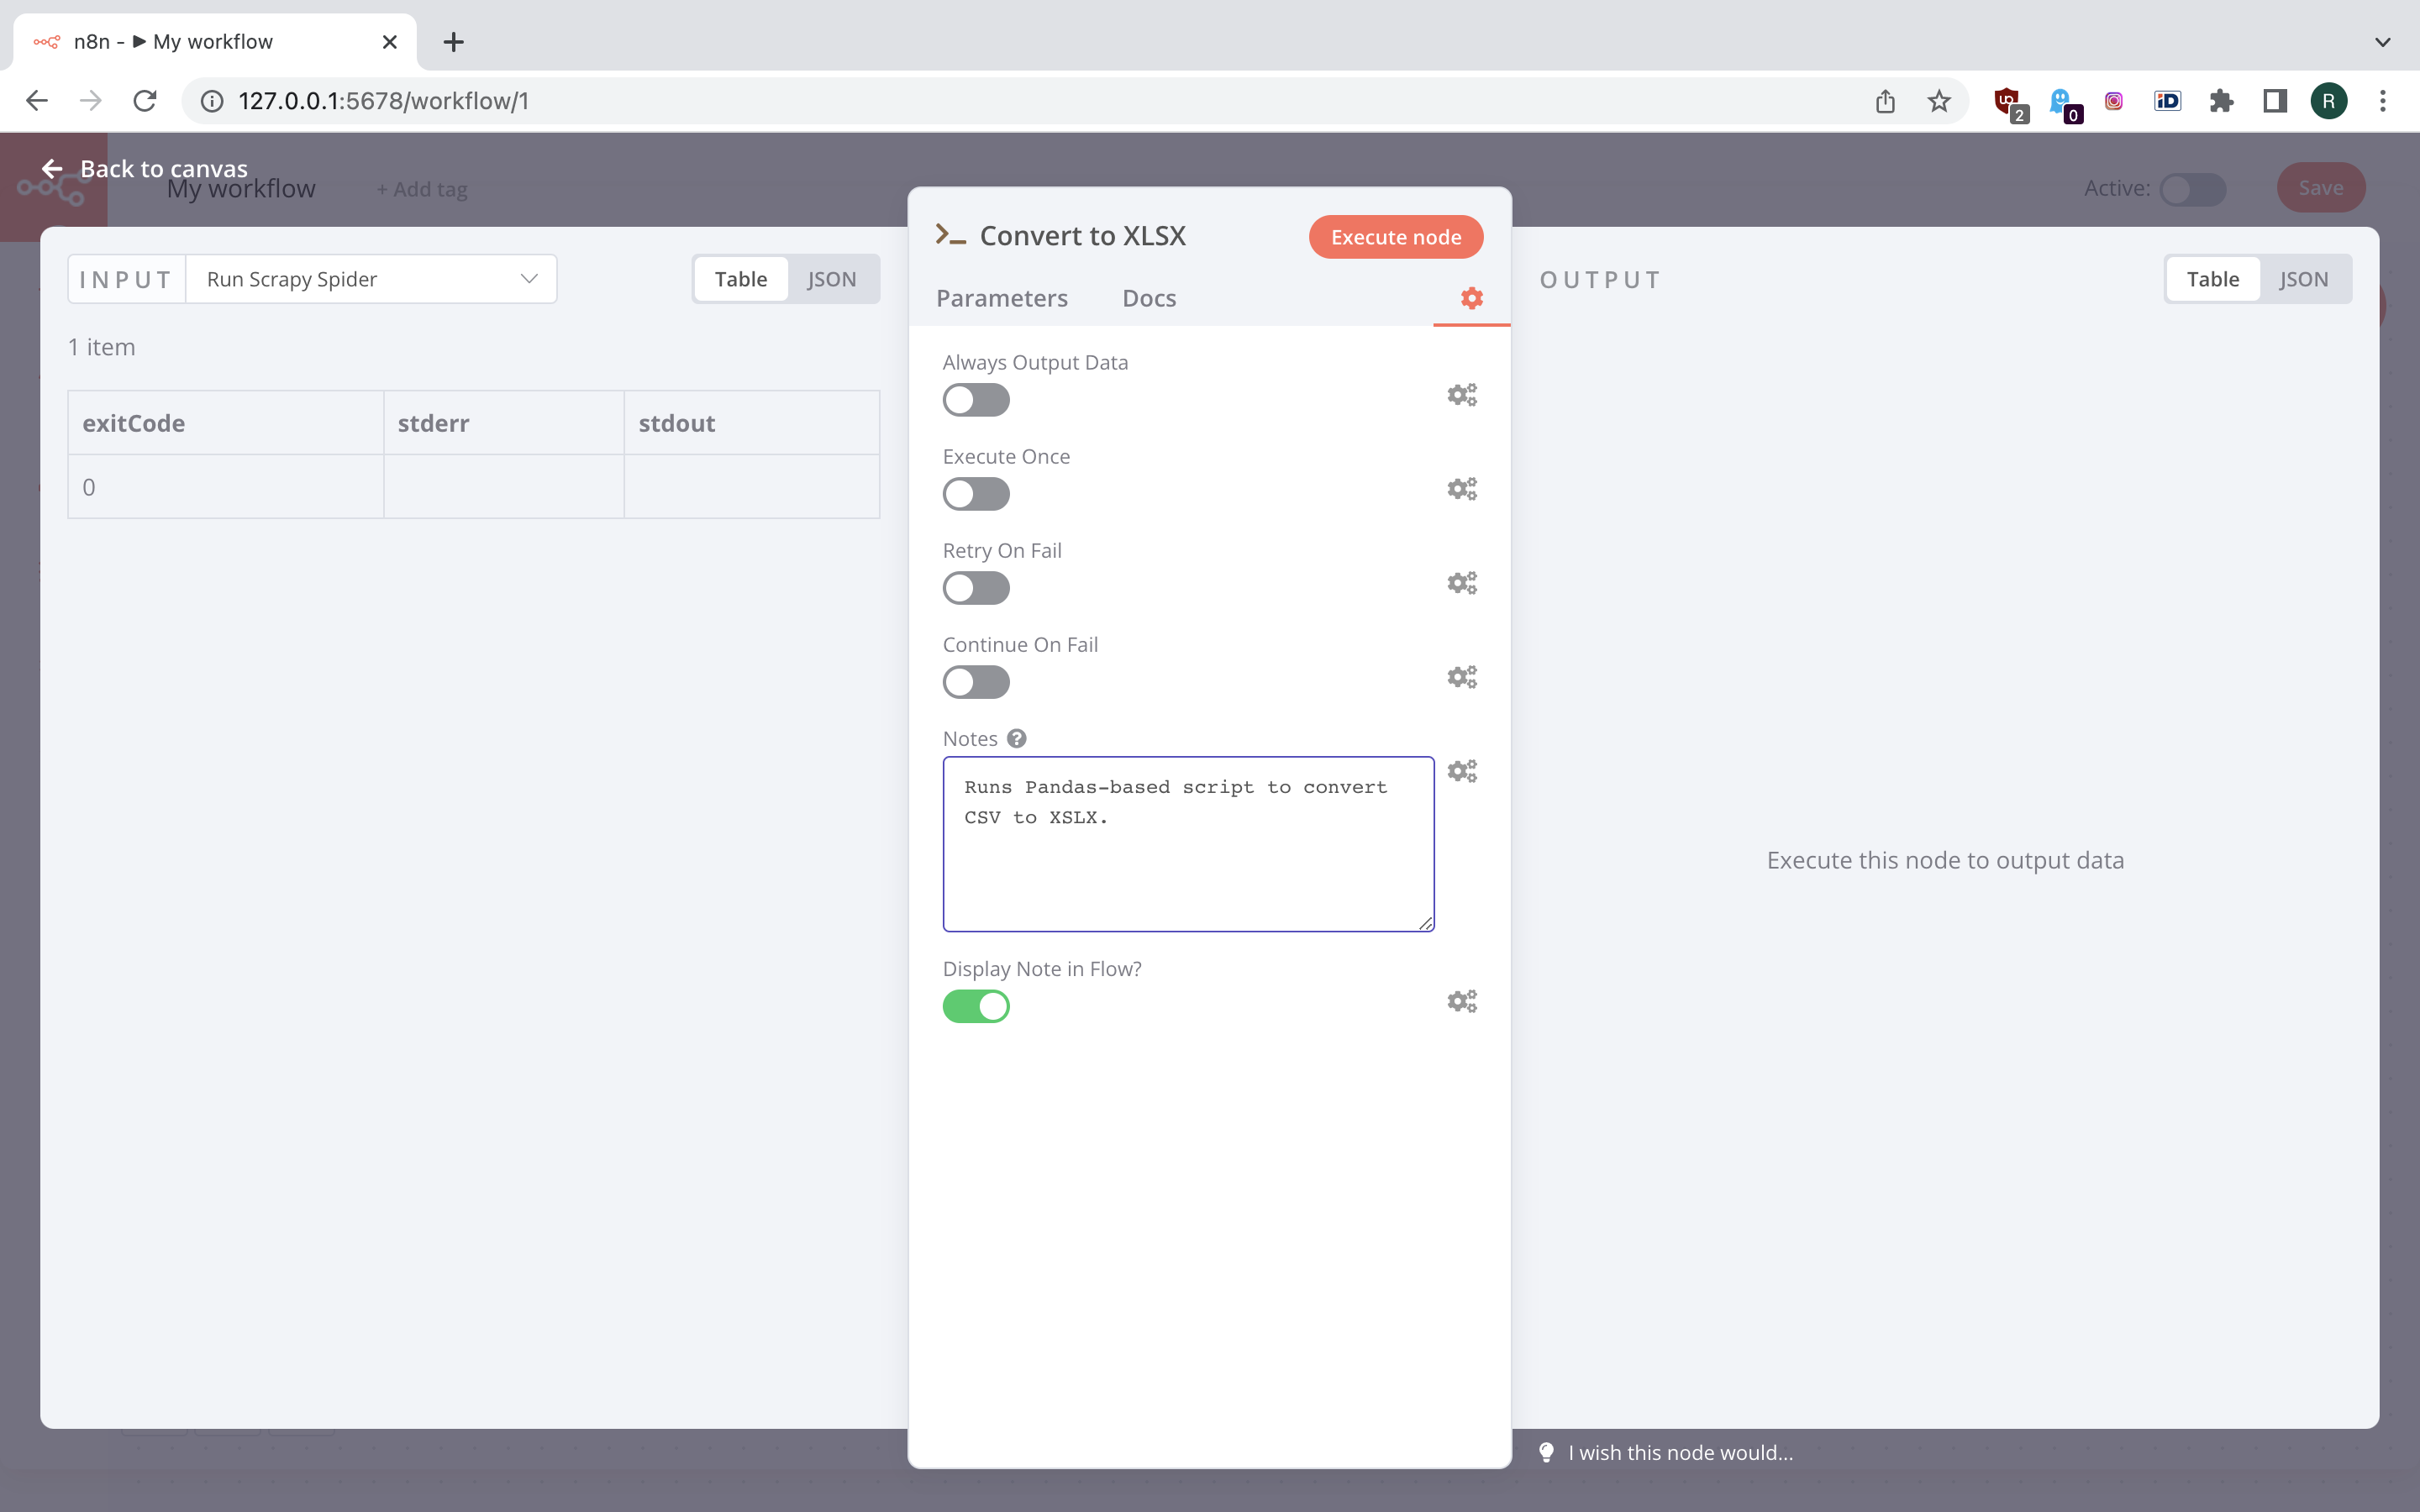The image size is (2420, 1512).
Task: Open a new browser tab
Action: 453,42
